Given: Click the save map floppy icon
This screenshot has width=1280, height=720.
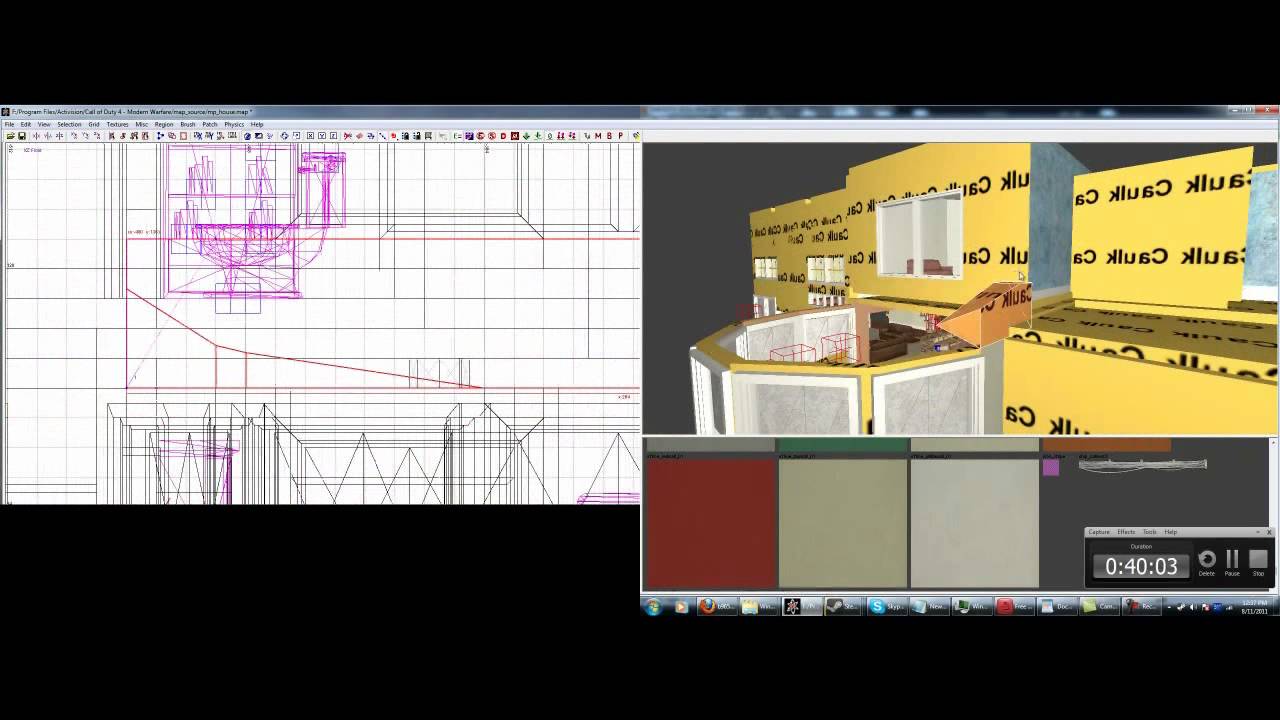Looking at the screenshot, I should tap(22, 136).
